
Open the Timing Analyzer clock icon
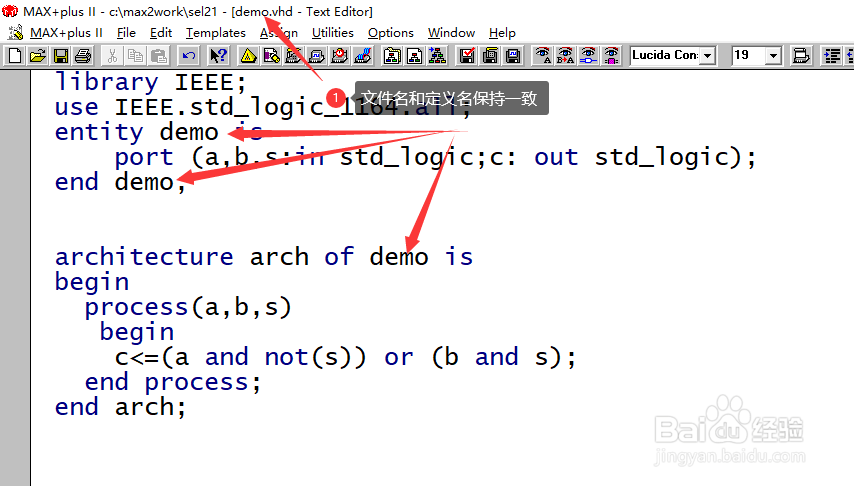pos(339,56)
